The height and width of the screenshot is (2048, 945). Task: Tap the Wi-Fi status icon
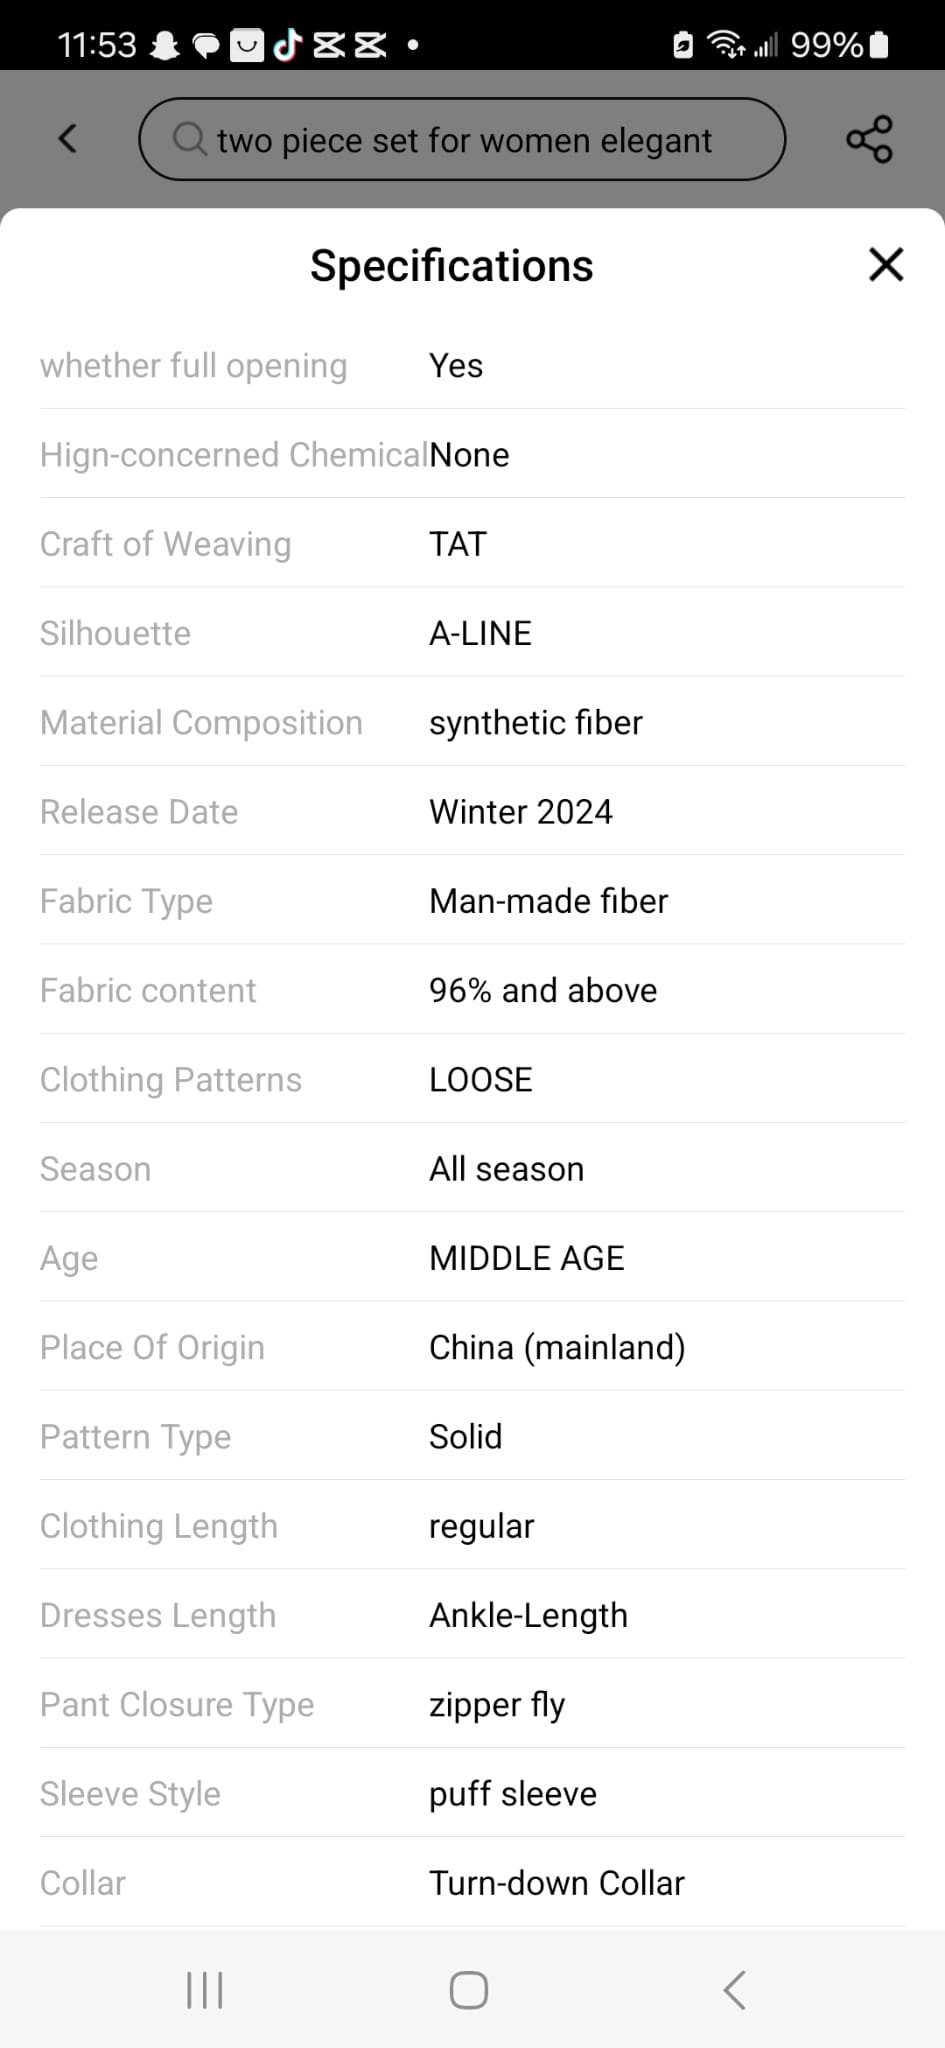click(x=725, y=44)
